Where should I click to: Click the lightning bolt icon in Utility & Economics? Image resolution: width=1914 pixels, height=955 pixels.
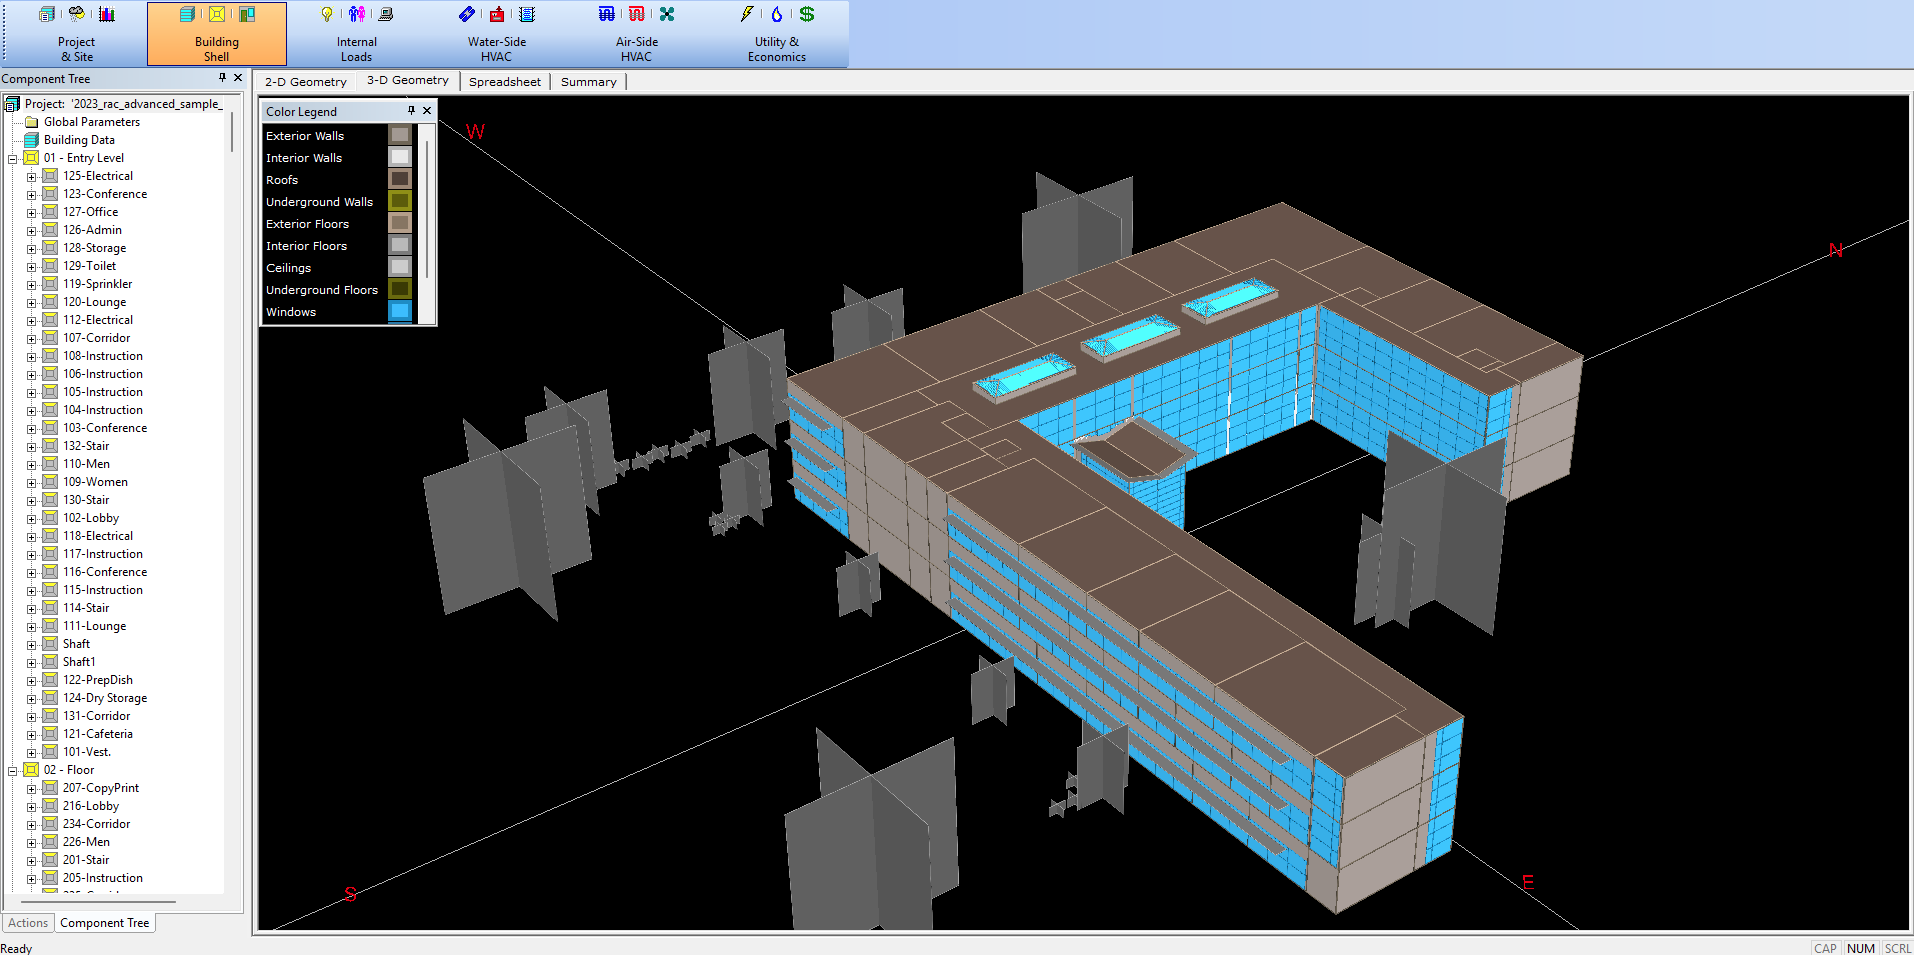pyautogui.click(x=747, y=14)
